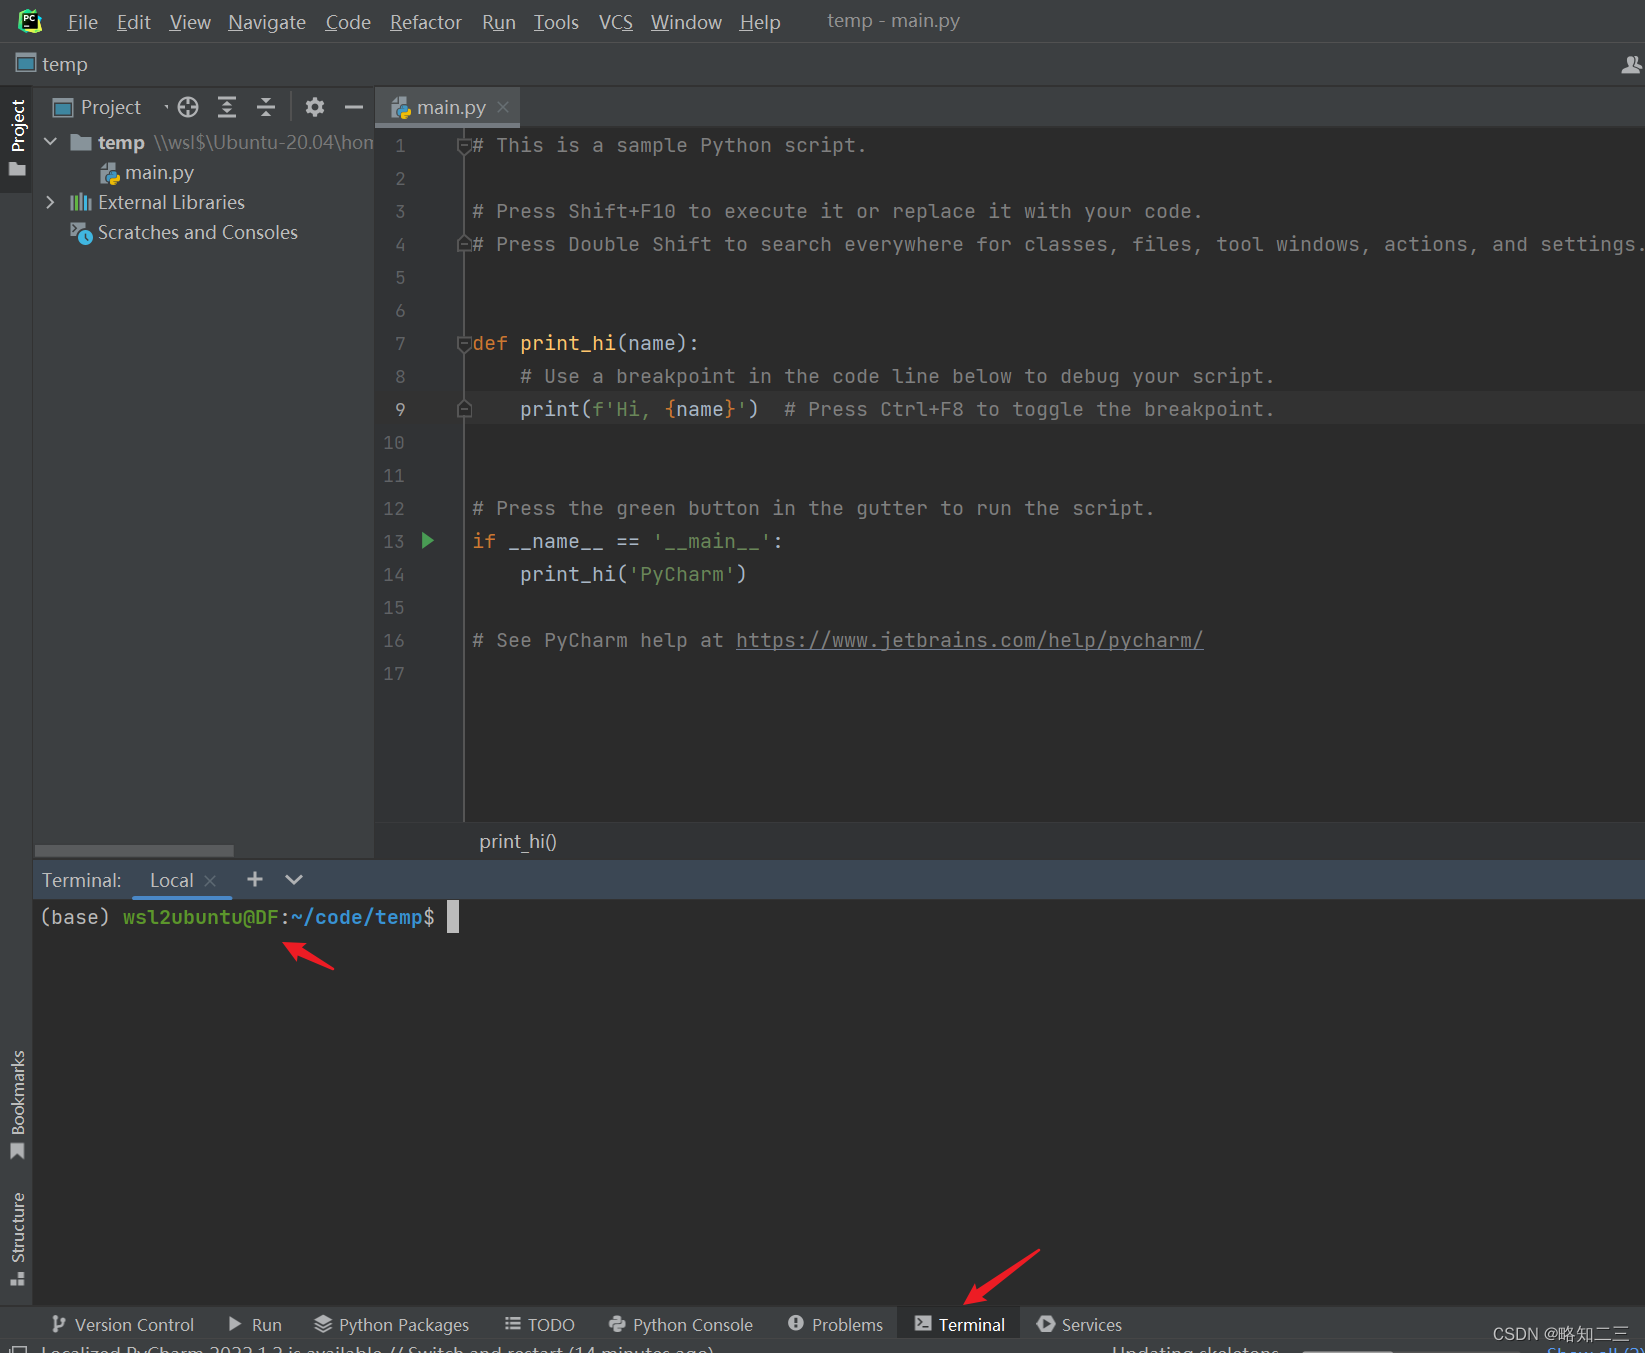This screenshot has width=1645, height=1353.
Task: Open the VCS menu
Action: click(616, 22)
